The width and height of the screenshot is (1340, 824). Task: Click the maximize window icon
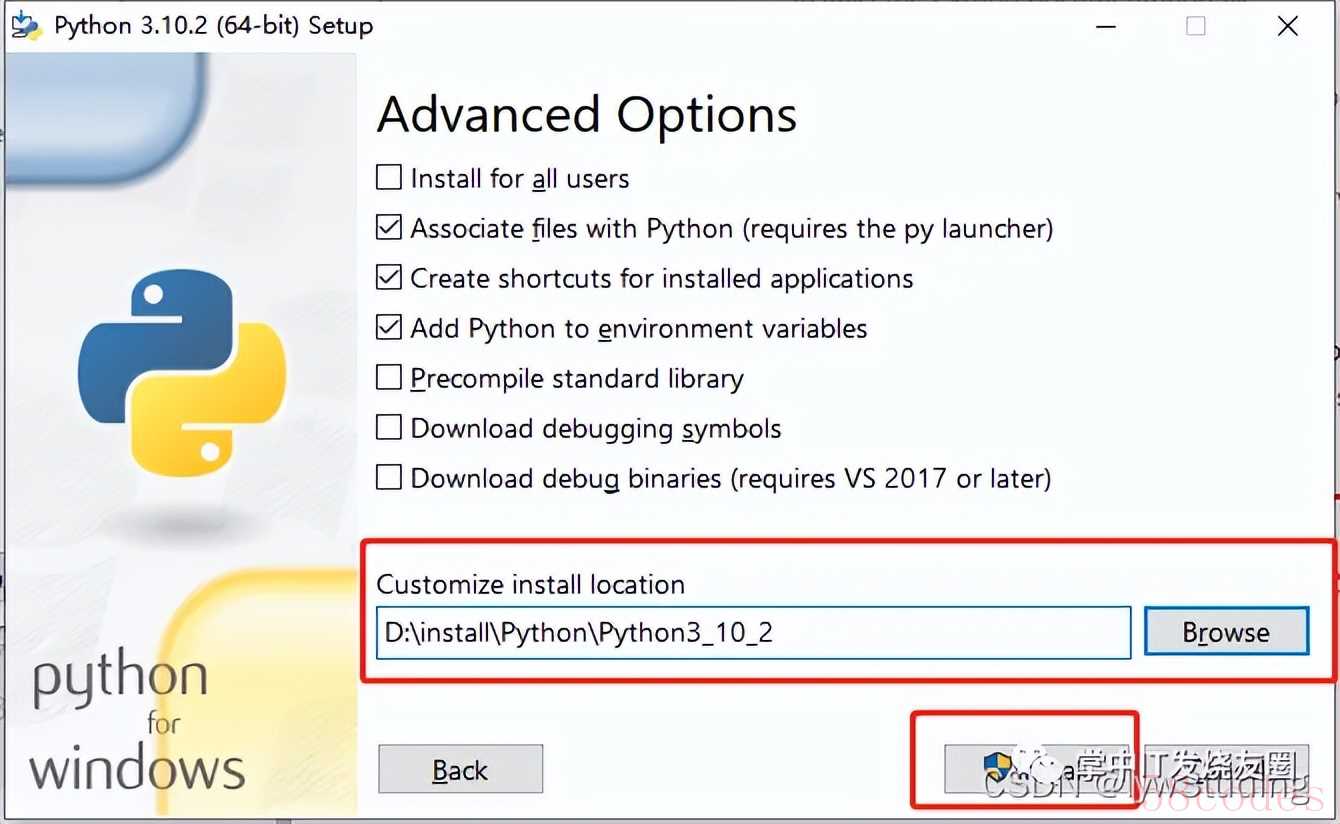point(1195,26)
